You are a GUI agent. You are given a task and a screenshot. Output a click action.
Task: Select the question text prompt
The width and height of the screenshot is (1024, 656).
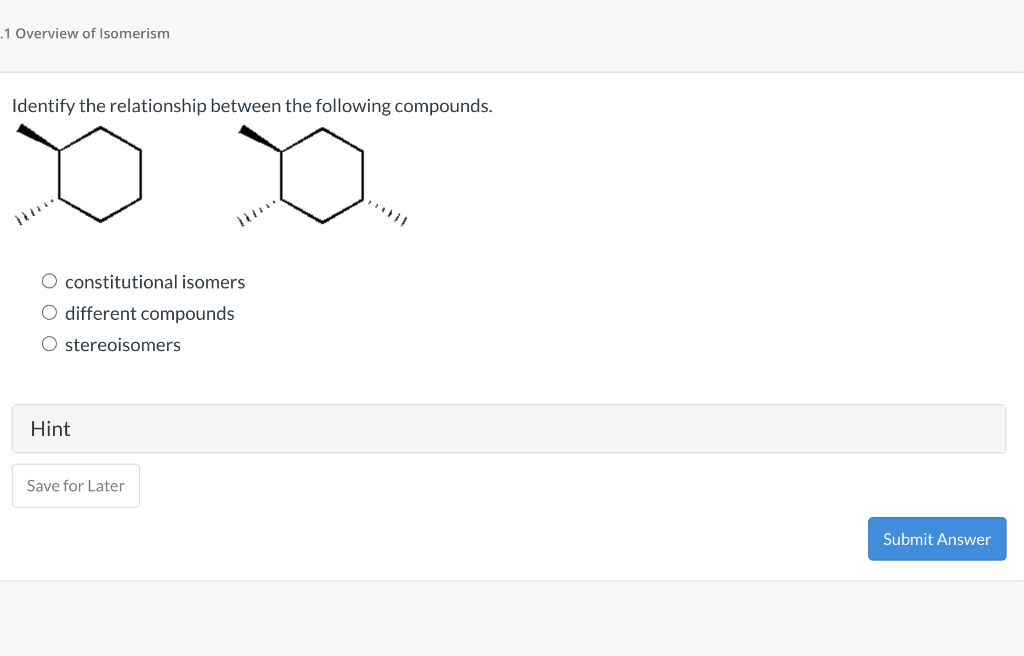250,105
